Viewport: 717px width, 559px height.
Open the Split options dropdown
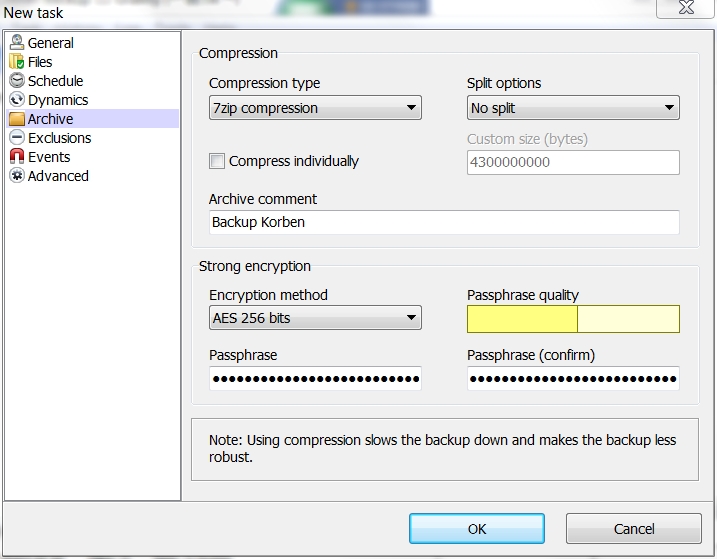pyautogui.click(x=573, y=108)
